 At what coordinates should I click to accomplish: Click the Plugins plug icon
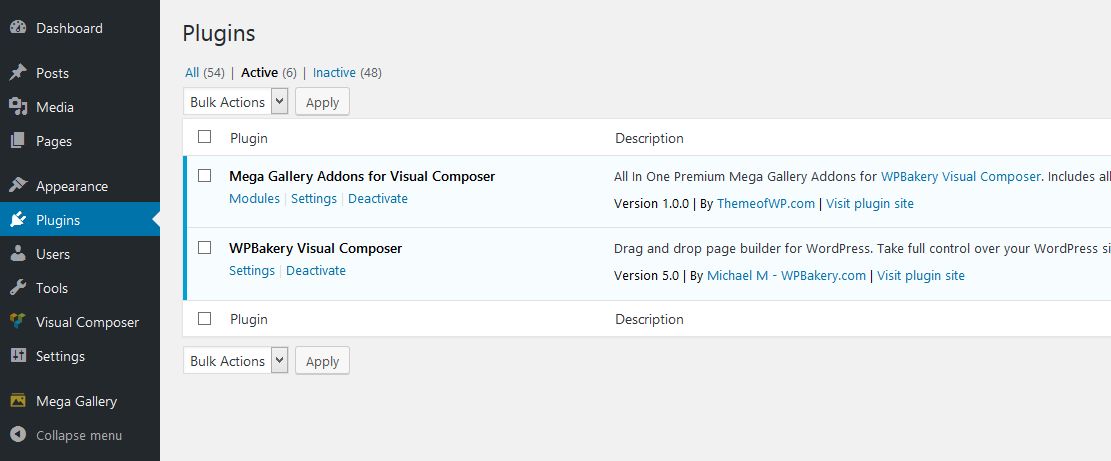[18, 220]
